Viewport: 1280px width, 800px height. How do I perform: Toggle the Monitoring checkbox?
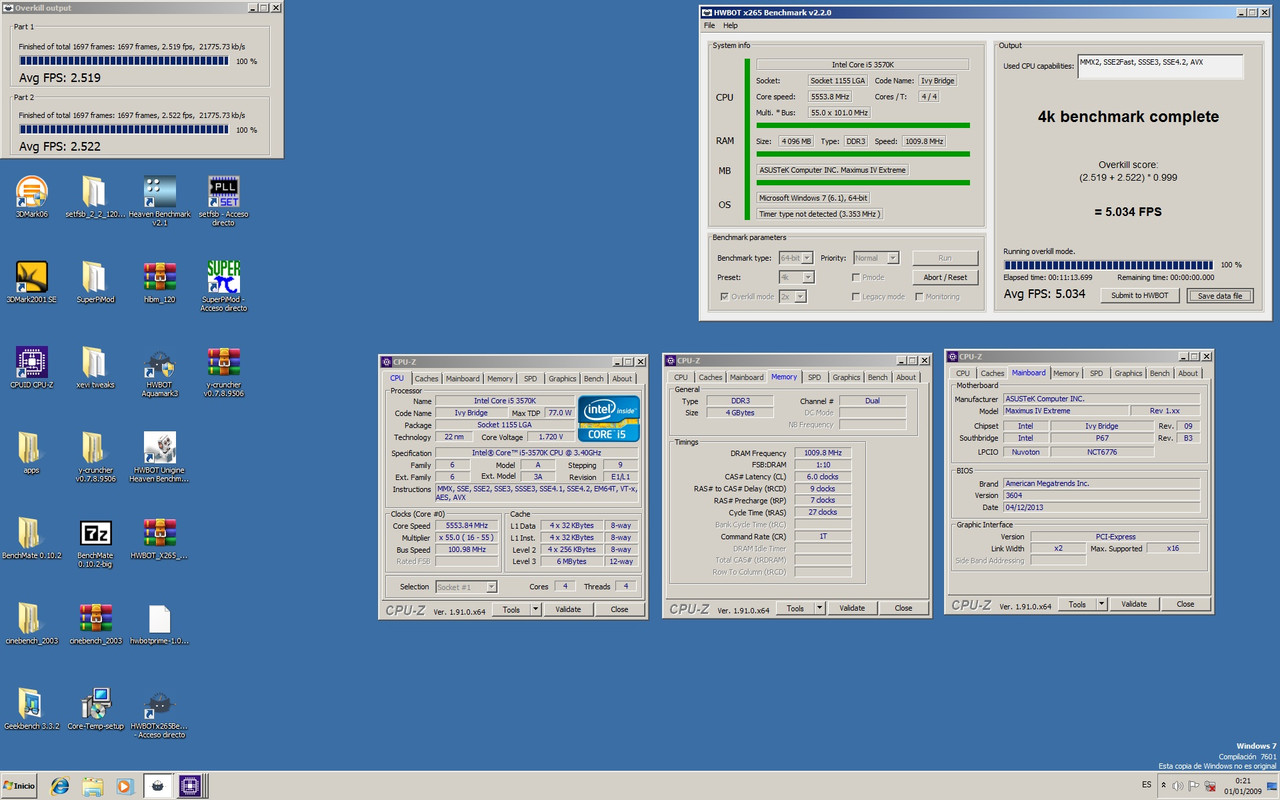click(919, 296)
